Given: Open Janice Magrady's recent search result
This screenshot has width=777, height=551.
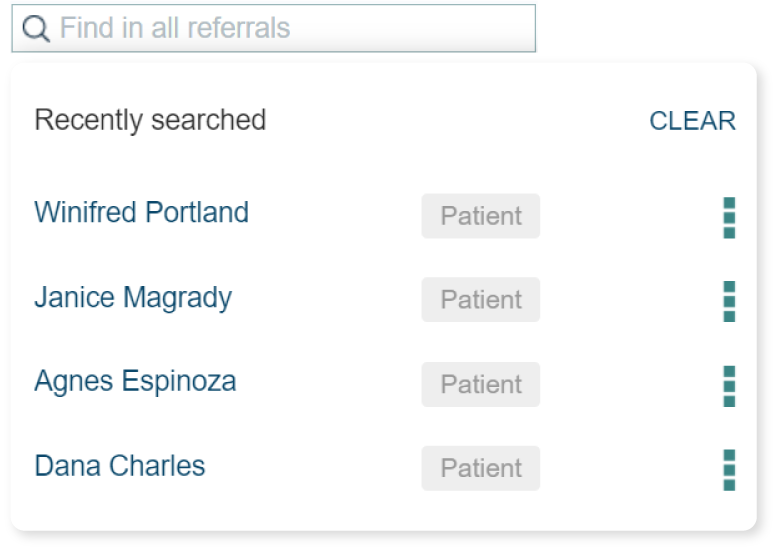Looking at the screenshot, I should (x=133, y=298).
